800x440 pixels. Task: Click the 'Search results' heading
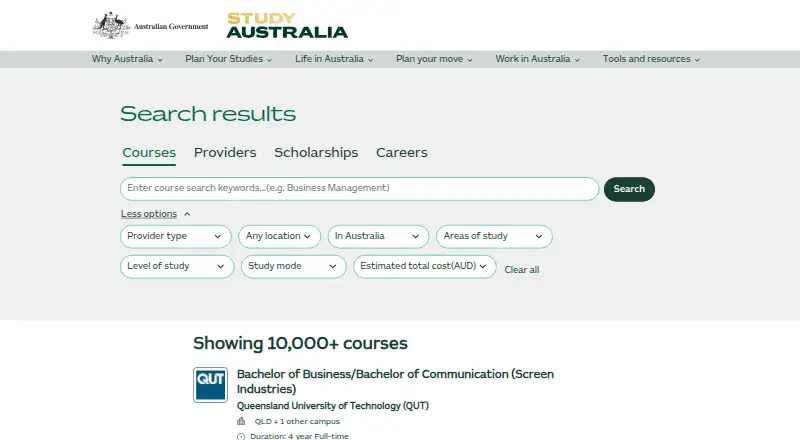pos(208,113)
